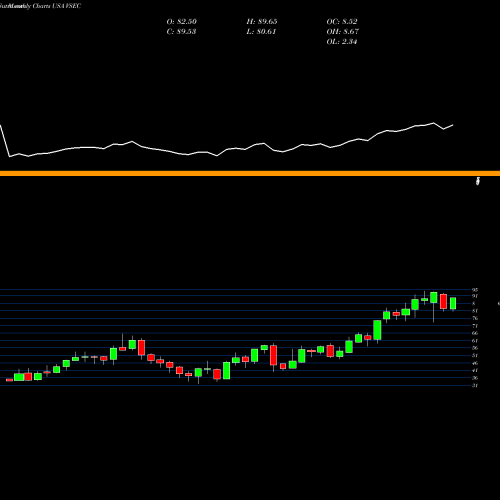Click the open price readout O: 82.50
Viewport: 500px width, 500px height.
coord(181,22)
